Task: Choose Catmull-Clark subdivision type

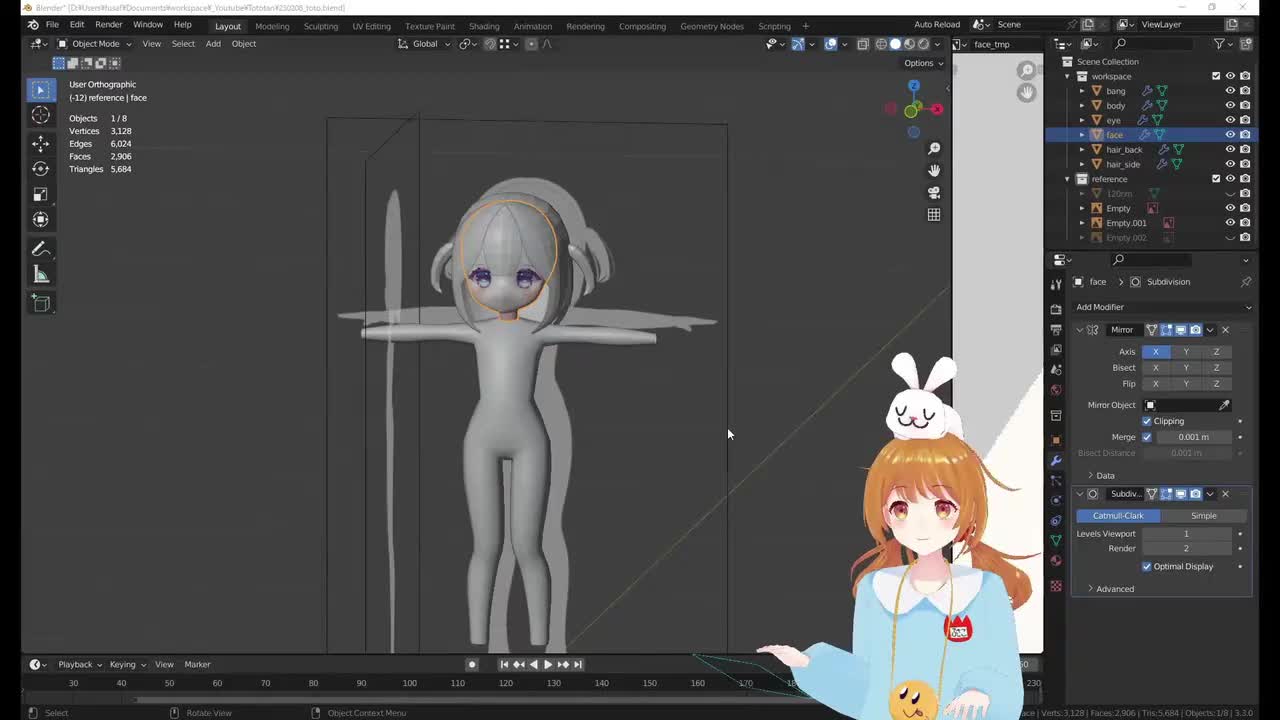Action: coord(1118,516)
